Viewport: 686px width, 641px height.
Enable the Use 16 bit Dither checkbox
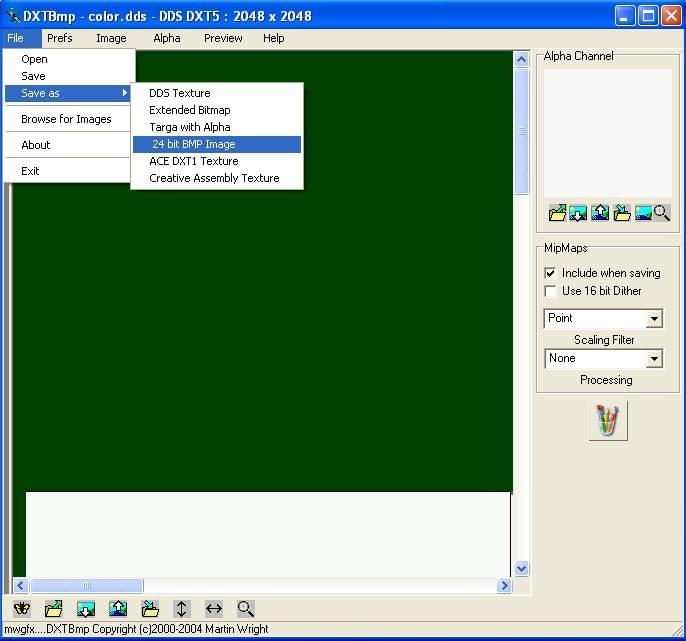[550, 291]
